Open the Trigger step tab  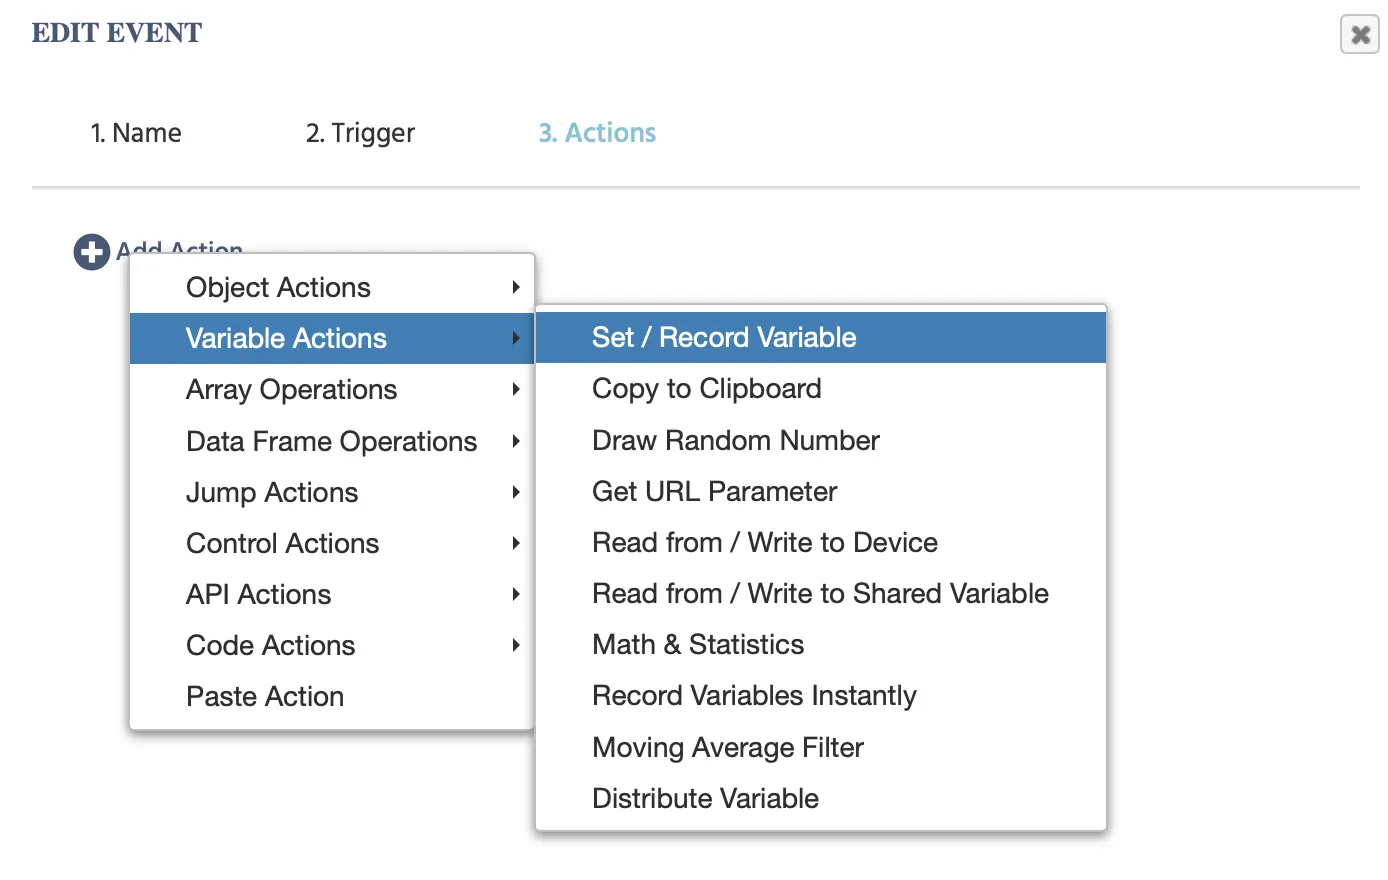360,133
